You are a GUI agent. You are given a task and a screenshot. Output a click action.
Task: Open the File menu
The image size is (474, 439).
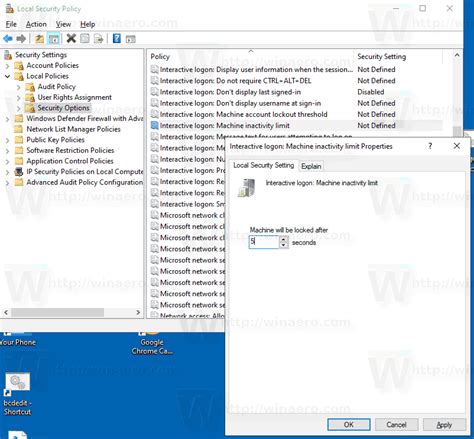[11, 24]
